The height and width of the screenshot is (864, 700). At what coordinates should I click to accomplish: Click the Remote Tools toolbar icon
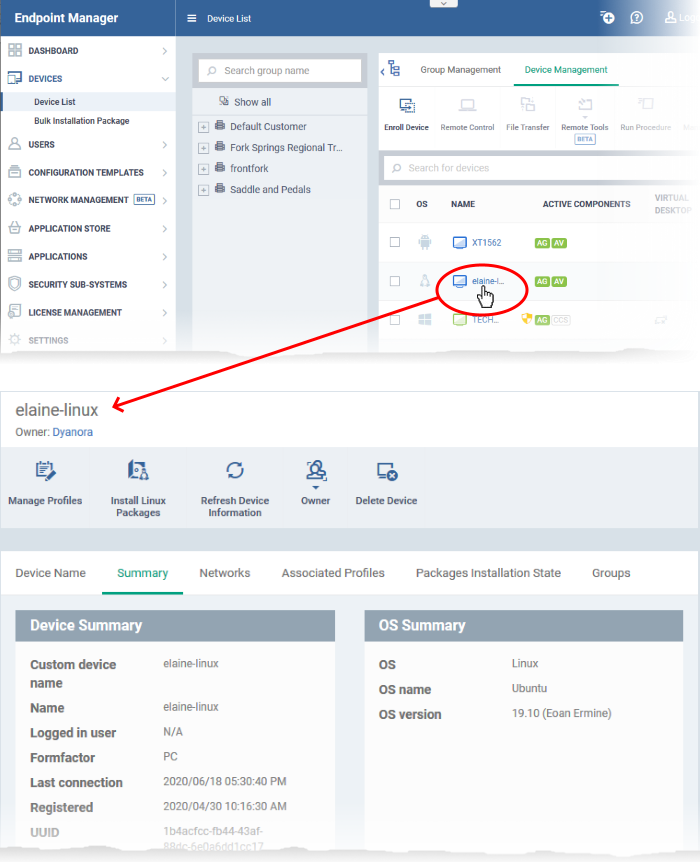[x=585, y=104]
